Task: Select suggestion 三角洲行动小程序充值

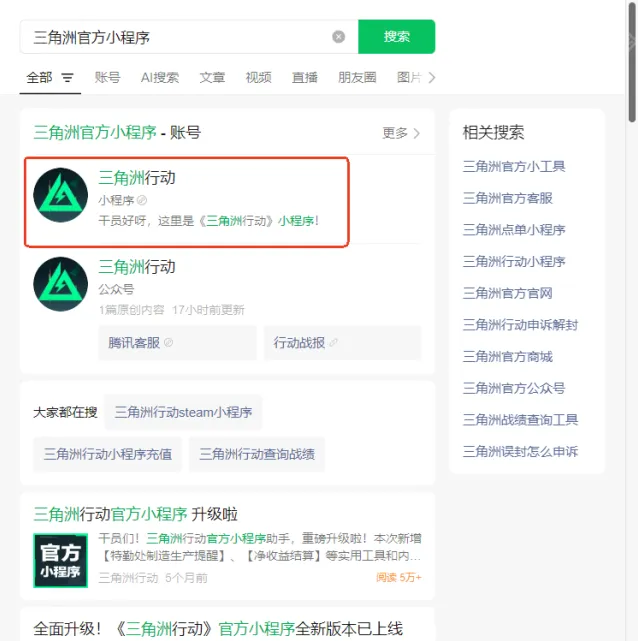Action: pyautogui.click(x=107, y=454)
